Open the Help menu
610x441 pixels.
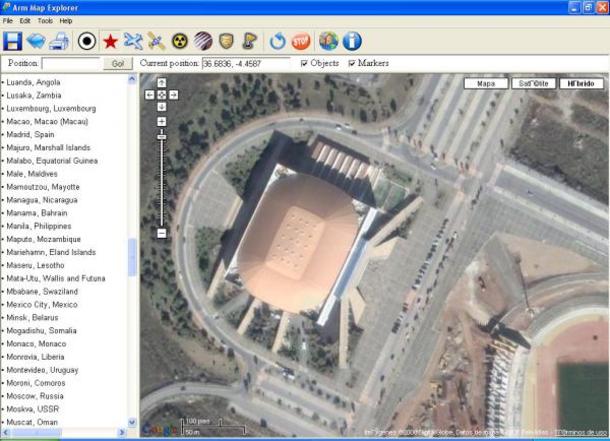click(66, 21)
